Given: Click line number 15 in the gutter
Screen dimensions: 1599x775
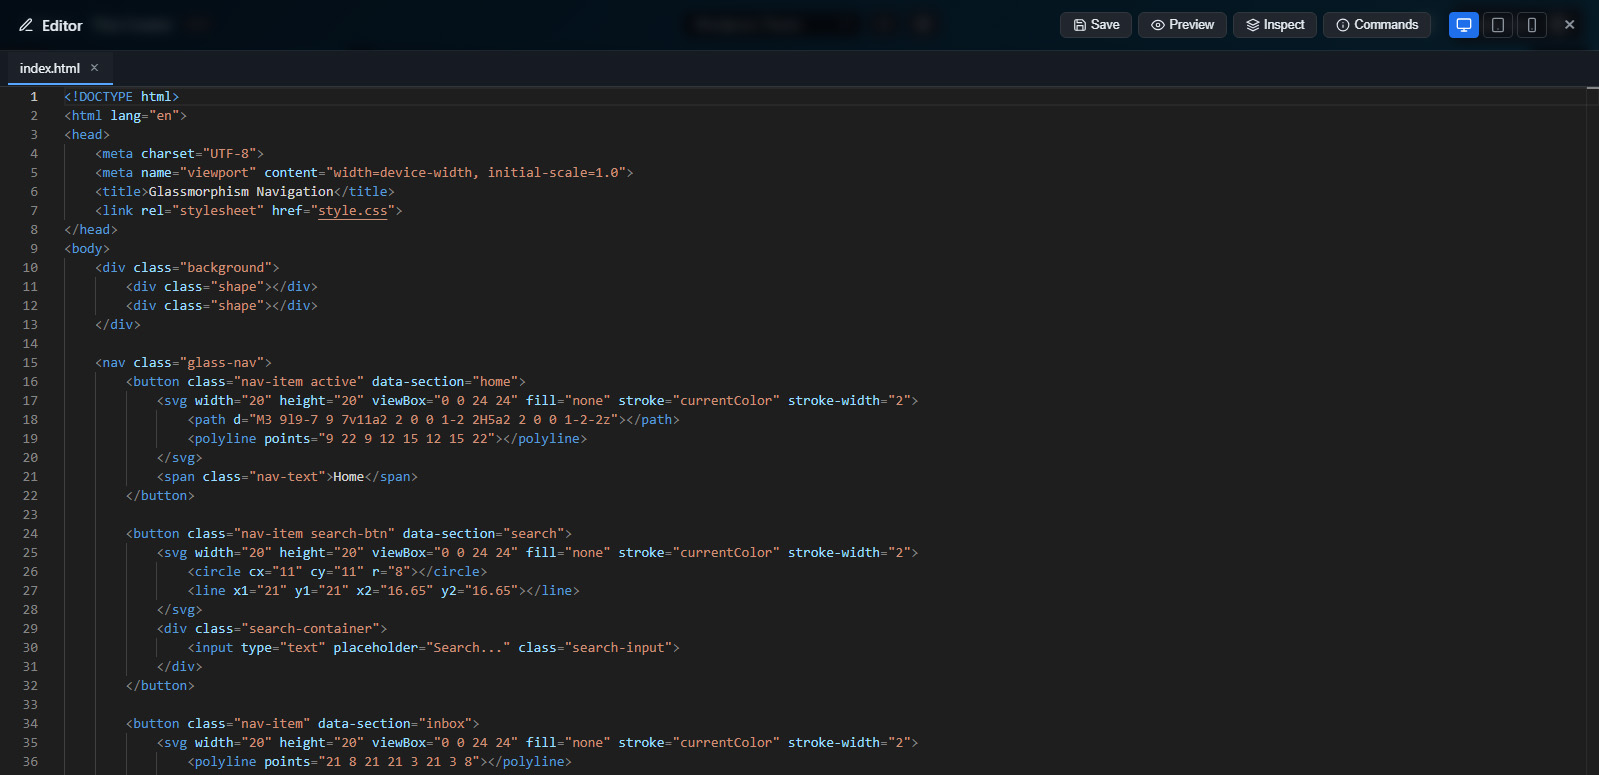Looking at the screenshot, I should (30, 363).
